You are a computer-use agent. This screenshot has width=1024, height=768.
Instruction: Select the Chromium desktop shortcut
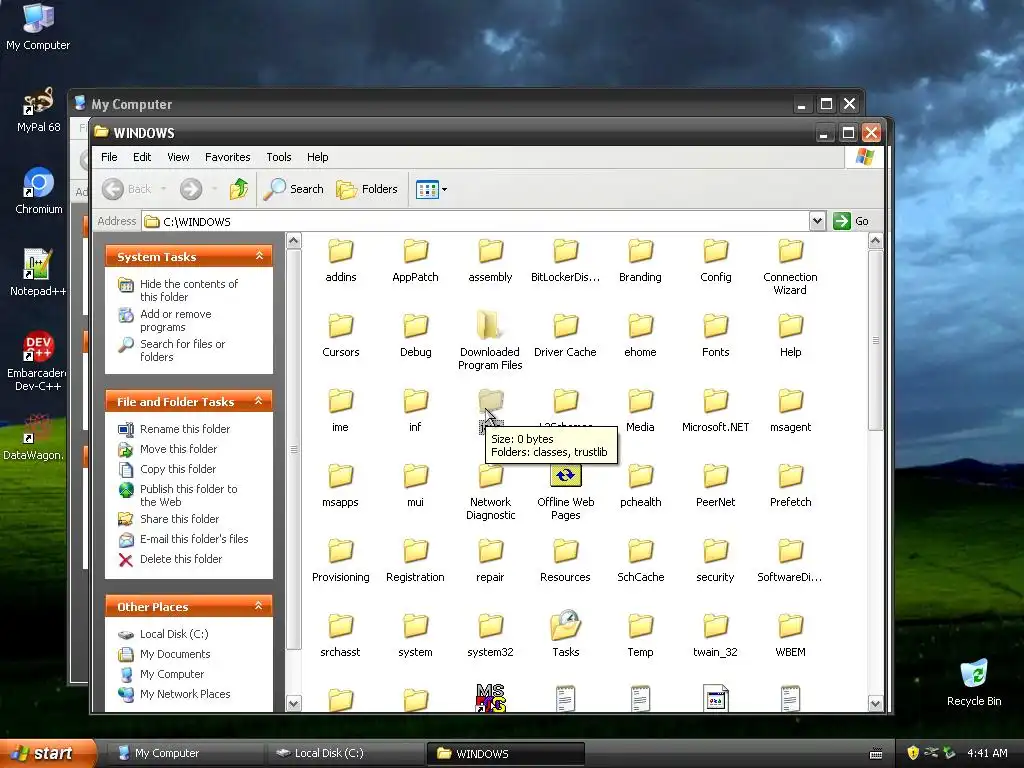(x=39, y=191)
